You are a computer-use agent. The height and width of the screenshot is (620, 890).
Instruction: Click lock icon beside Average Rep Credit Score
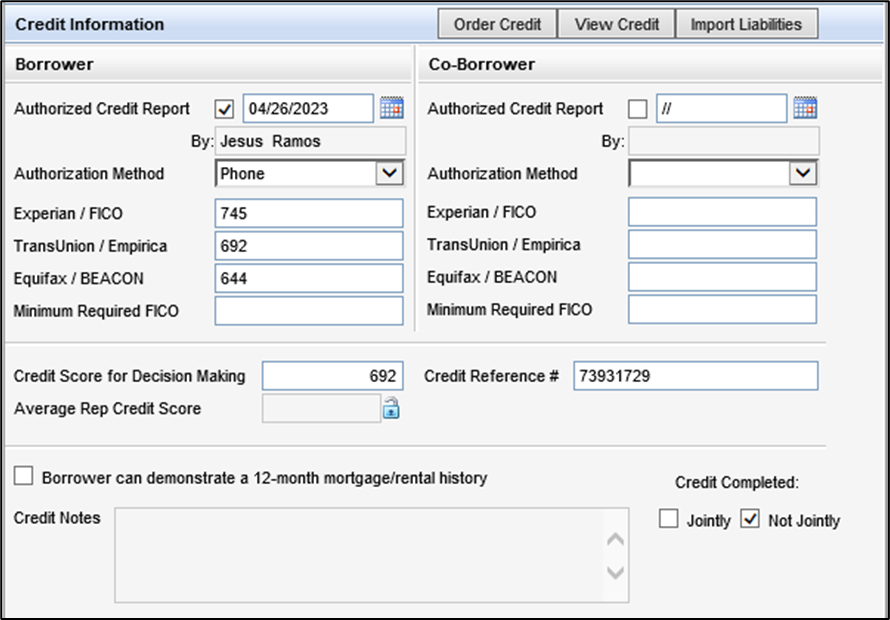(x=392, y=408)
